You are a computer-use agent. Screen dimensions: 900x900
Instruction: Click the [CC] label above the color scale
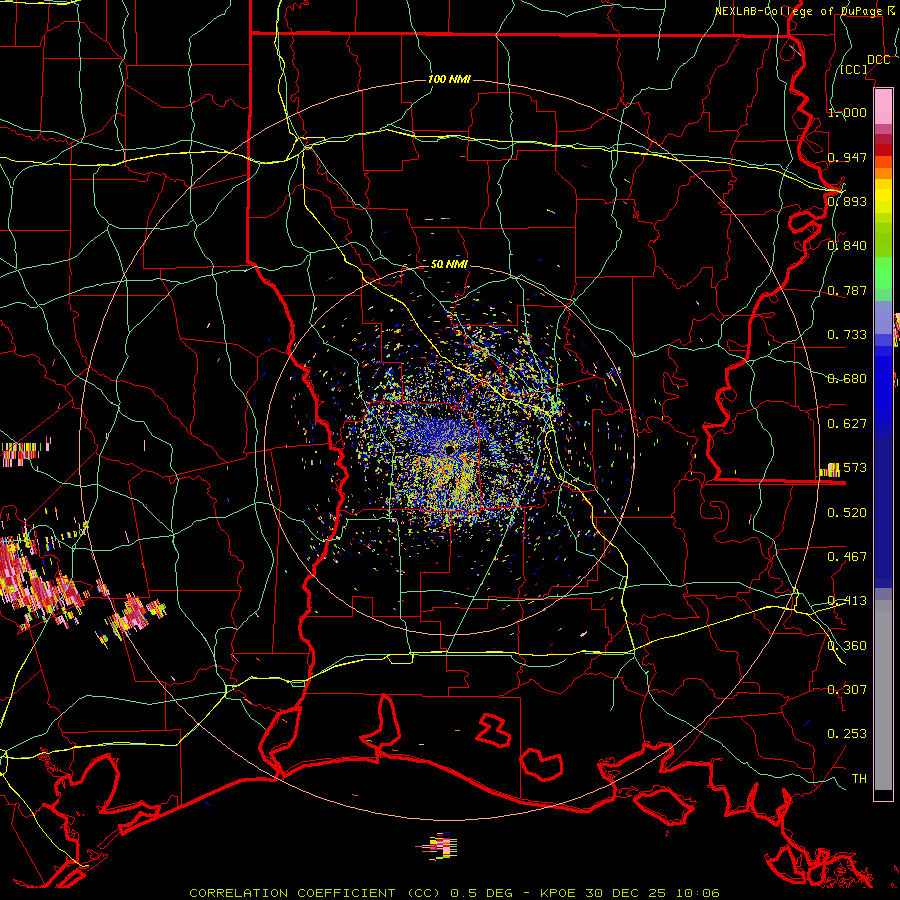(x=854, y=69)
